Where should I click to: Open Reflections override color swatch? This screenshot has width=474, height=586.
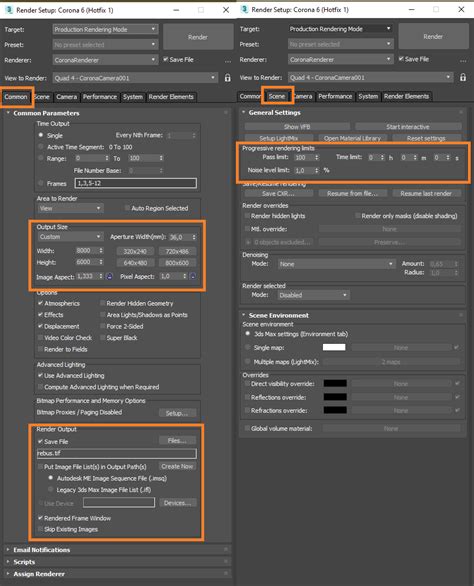(x=335, y=397)
